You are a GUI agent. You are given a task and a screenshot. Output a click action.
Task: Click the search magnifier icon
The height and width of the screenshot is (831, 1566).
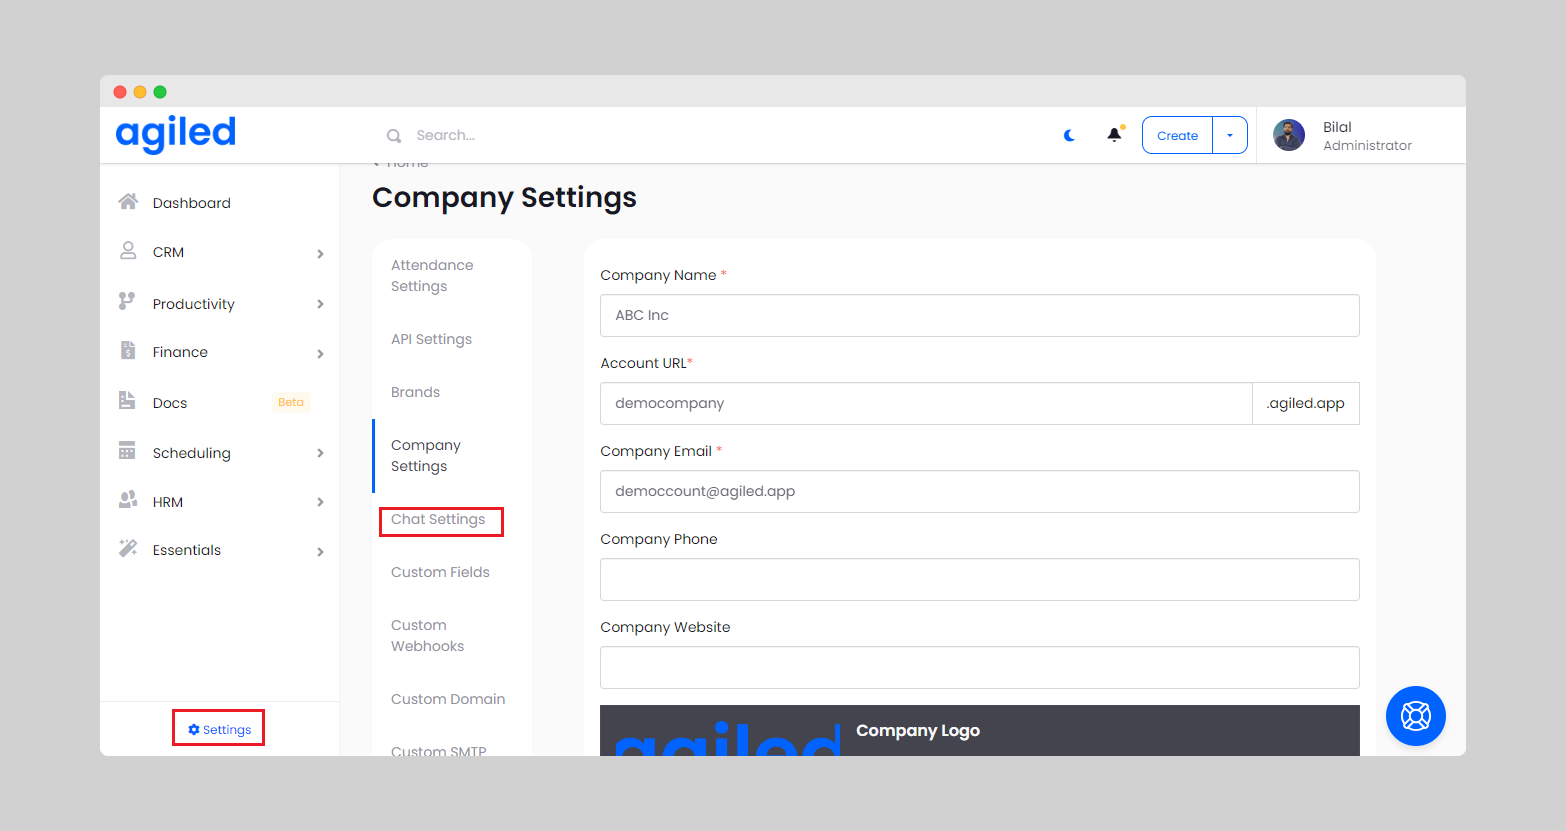point(394,136)
